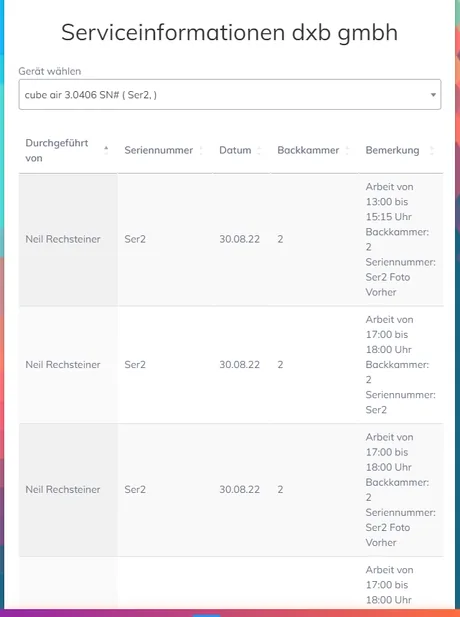460x617 pixels.
Task: Click the Serviceinformationen dxb gmbh heading
Action: click(229, 32)
